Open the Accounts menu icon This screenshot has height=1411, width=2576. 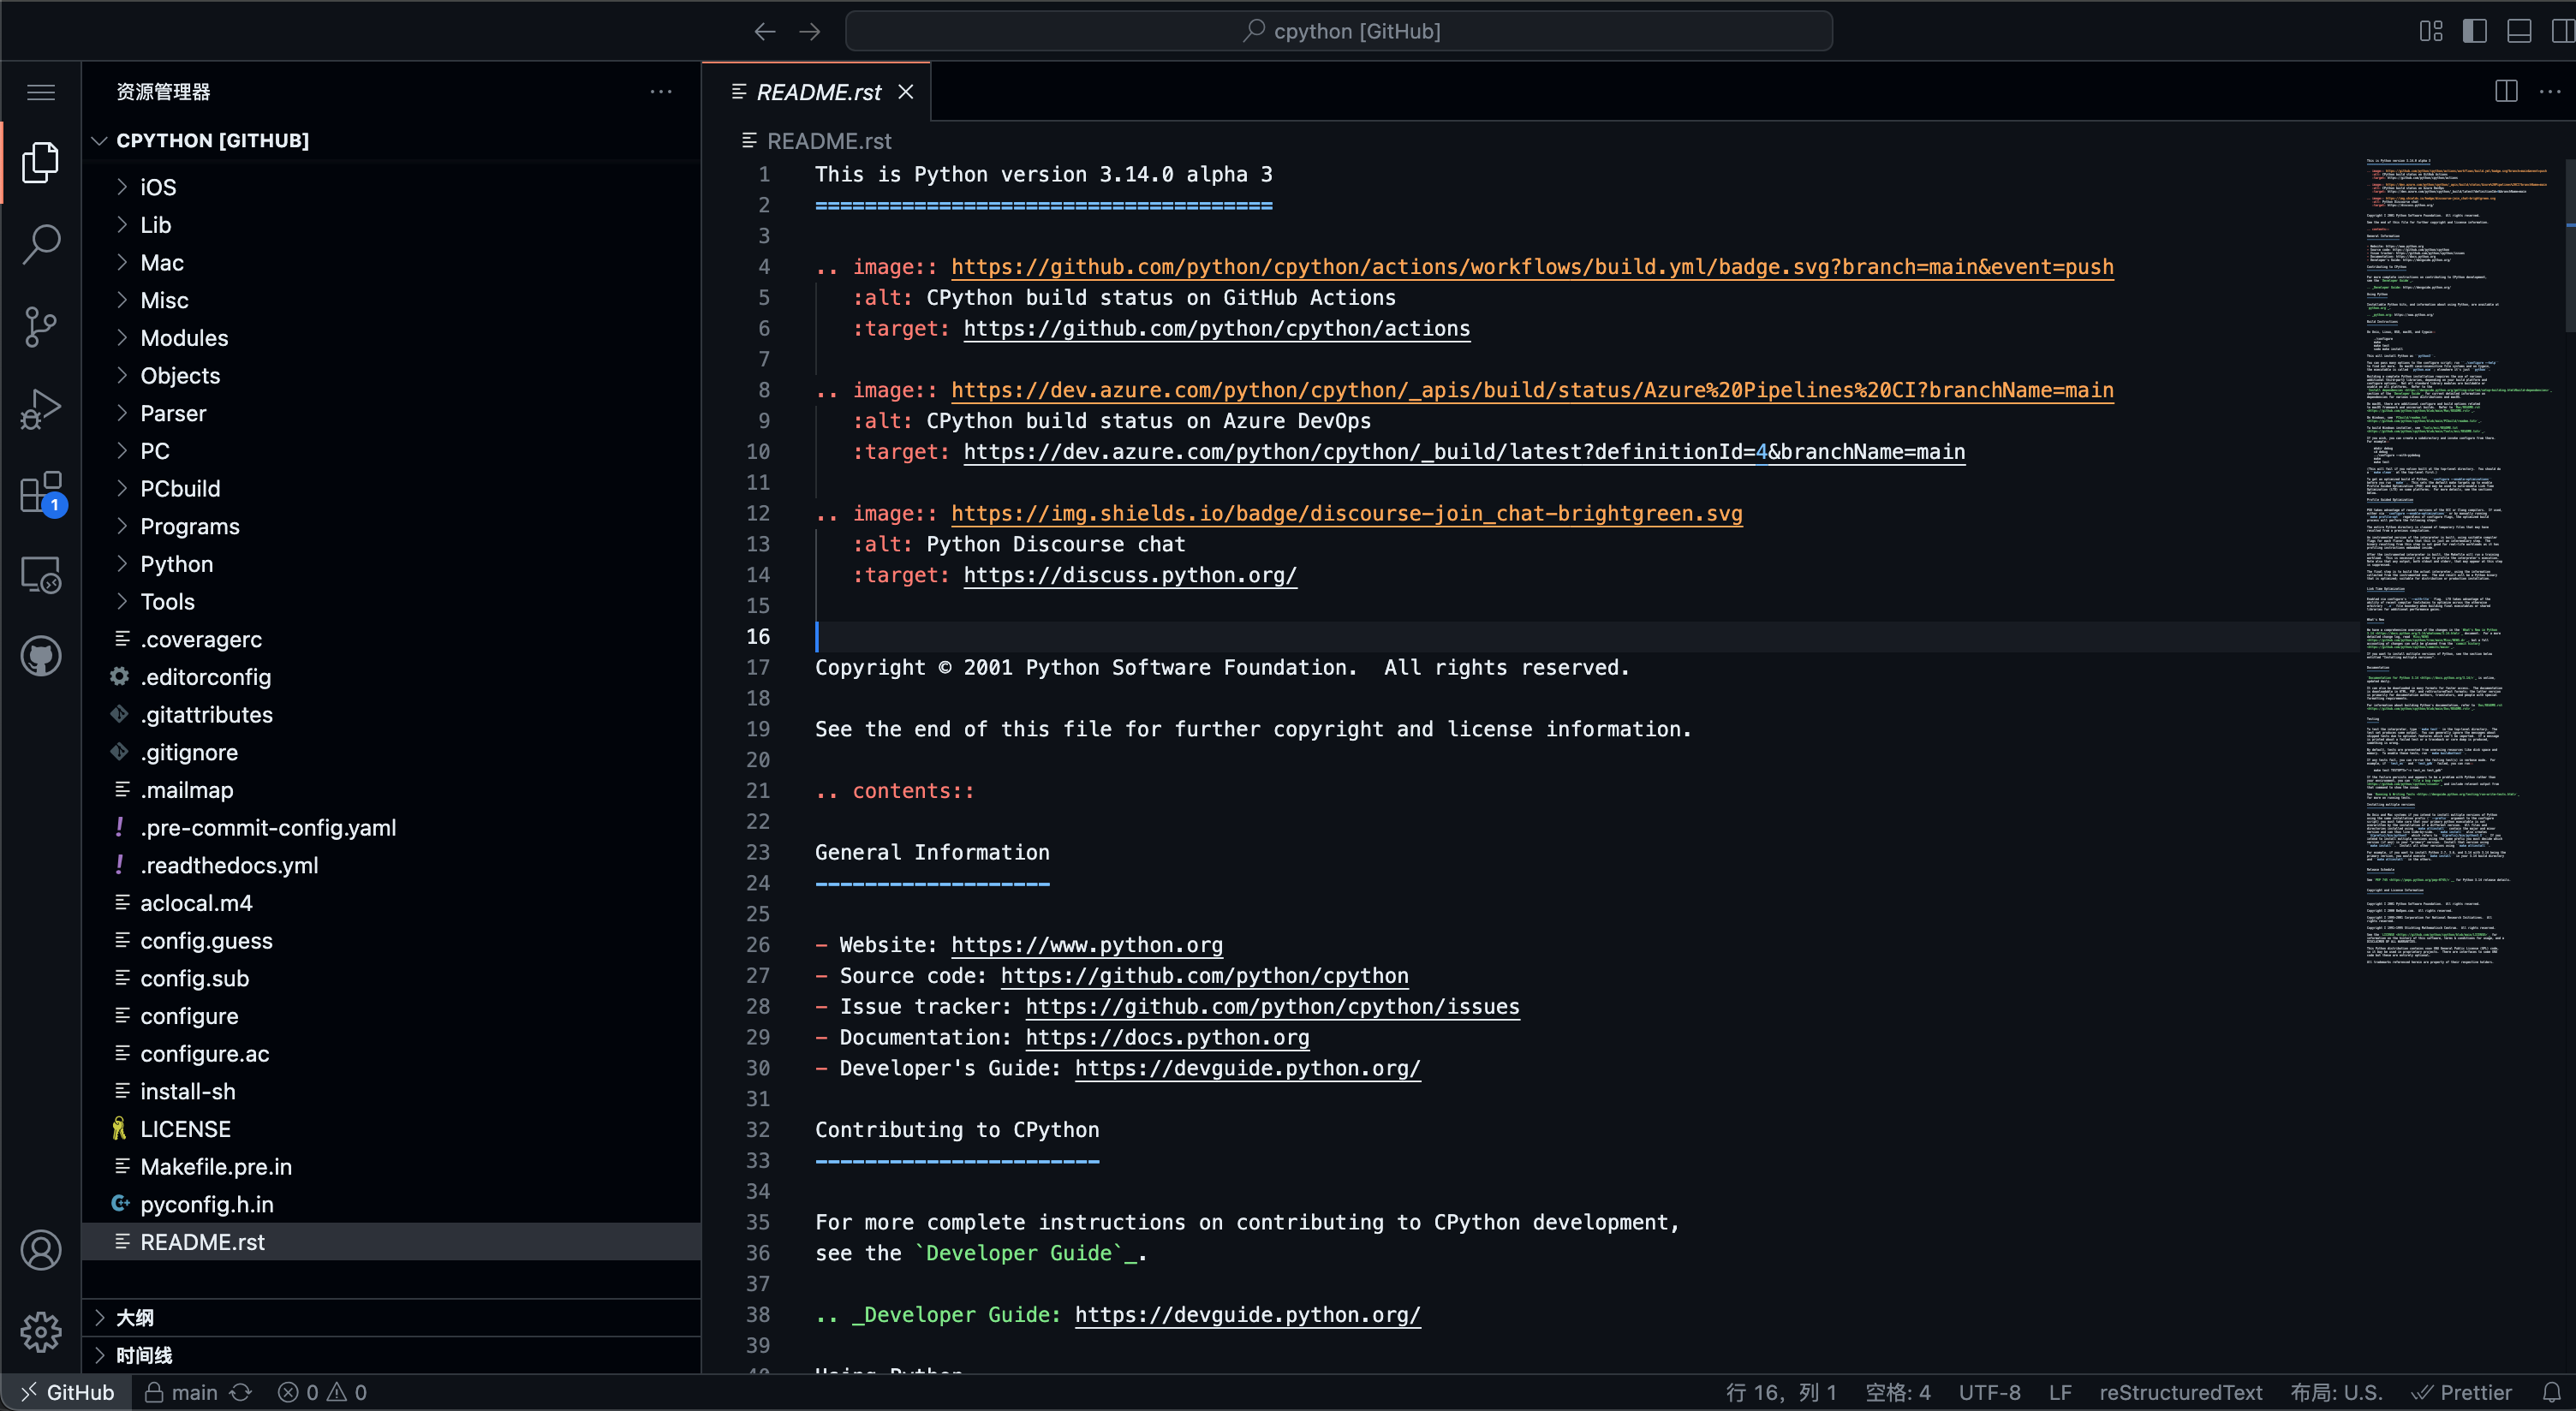[41, 1250]
